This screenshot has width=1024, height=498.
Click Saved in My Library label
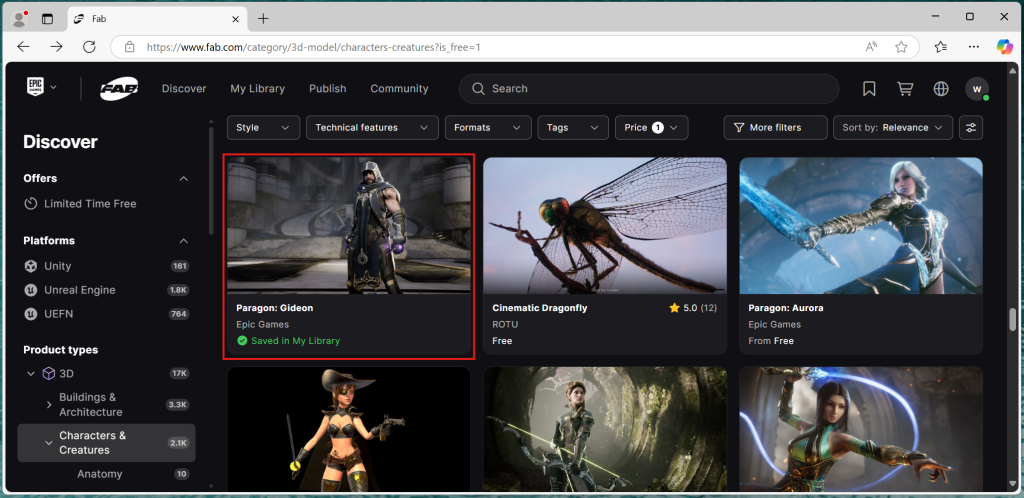coord(295,341)
